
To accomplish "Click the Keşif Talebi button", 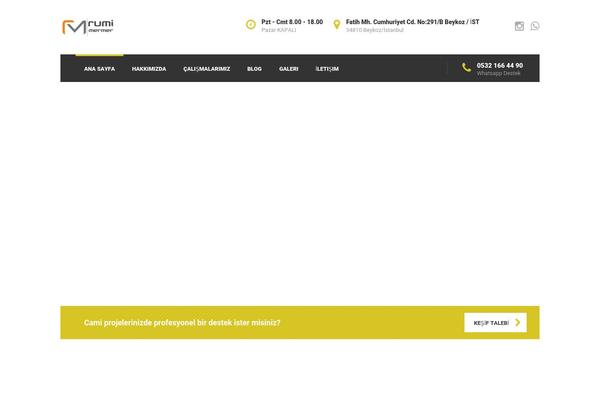I will tap(495, 323).
